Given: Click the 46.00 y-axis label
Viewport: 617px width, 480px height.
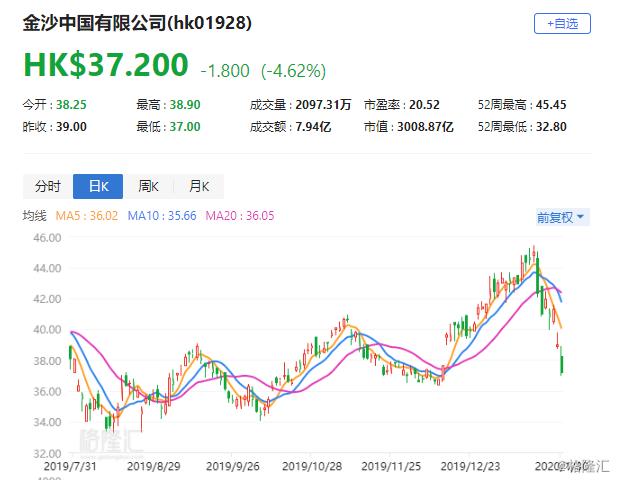Looking at the screenshot, I should click(x=47, y=238).
